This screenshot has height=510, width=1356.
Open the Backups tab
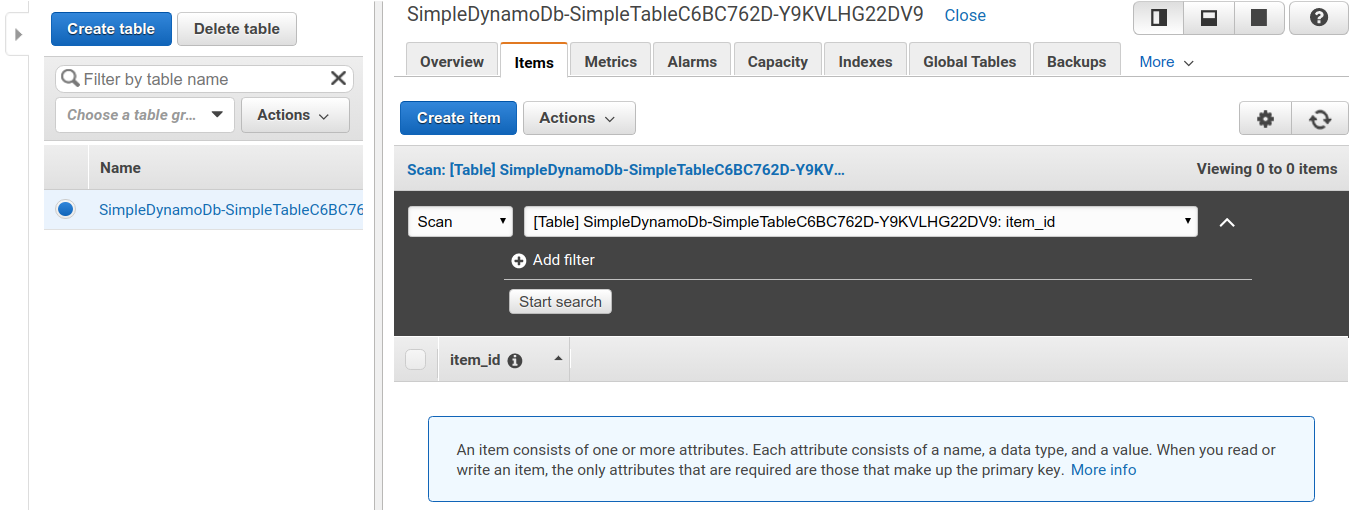pyautogui.click(x=1076, y=61)
